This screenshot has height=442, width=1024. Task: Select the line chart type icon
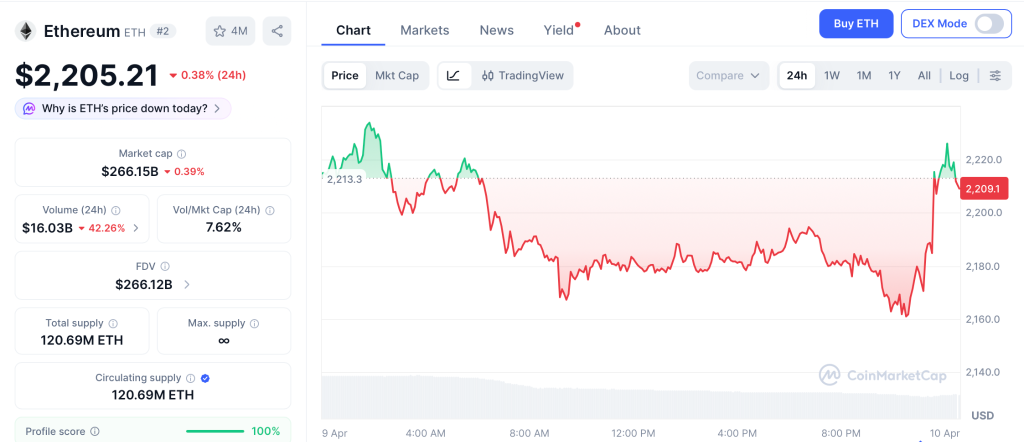coord(453,75)
